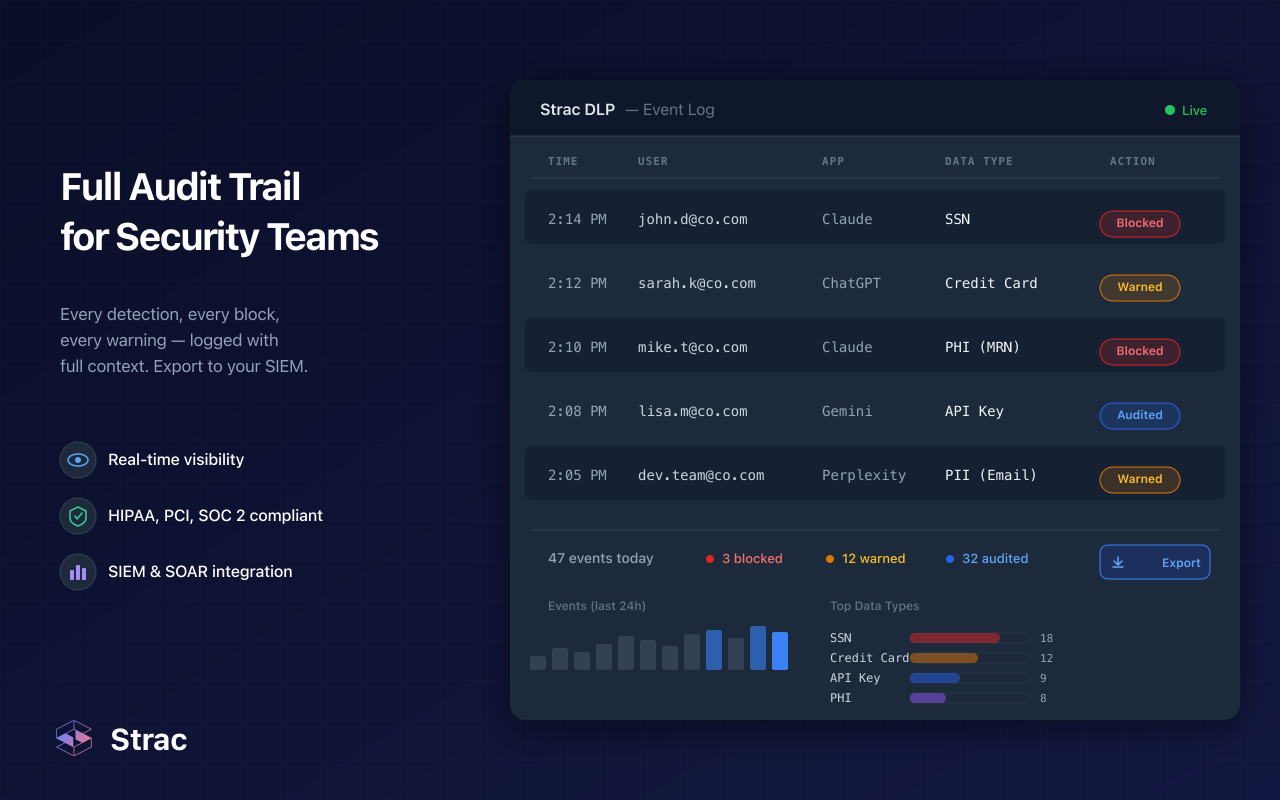Click the 47 events today summary

pyautogui.click(x=601, y=559)
